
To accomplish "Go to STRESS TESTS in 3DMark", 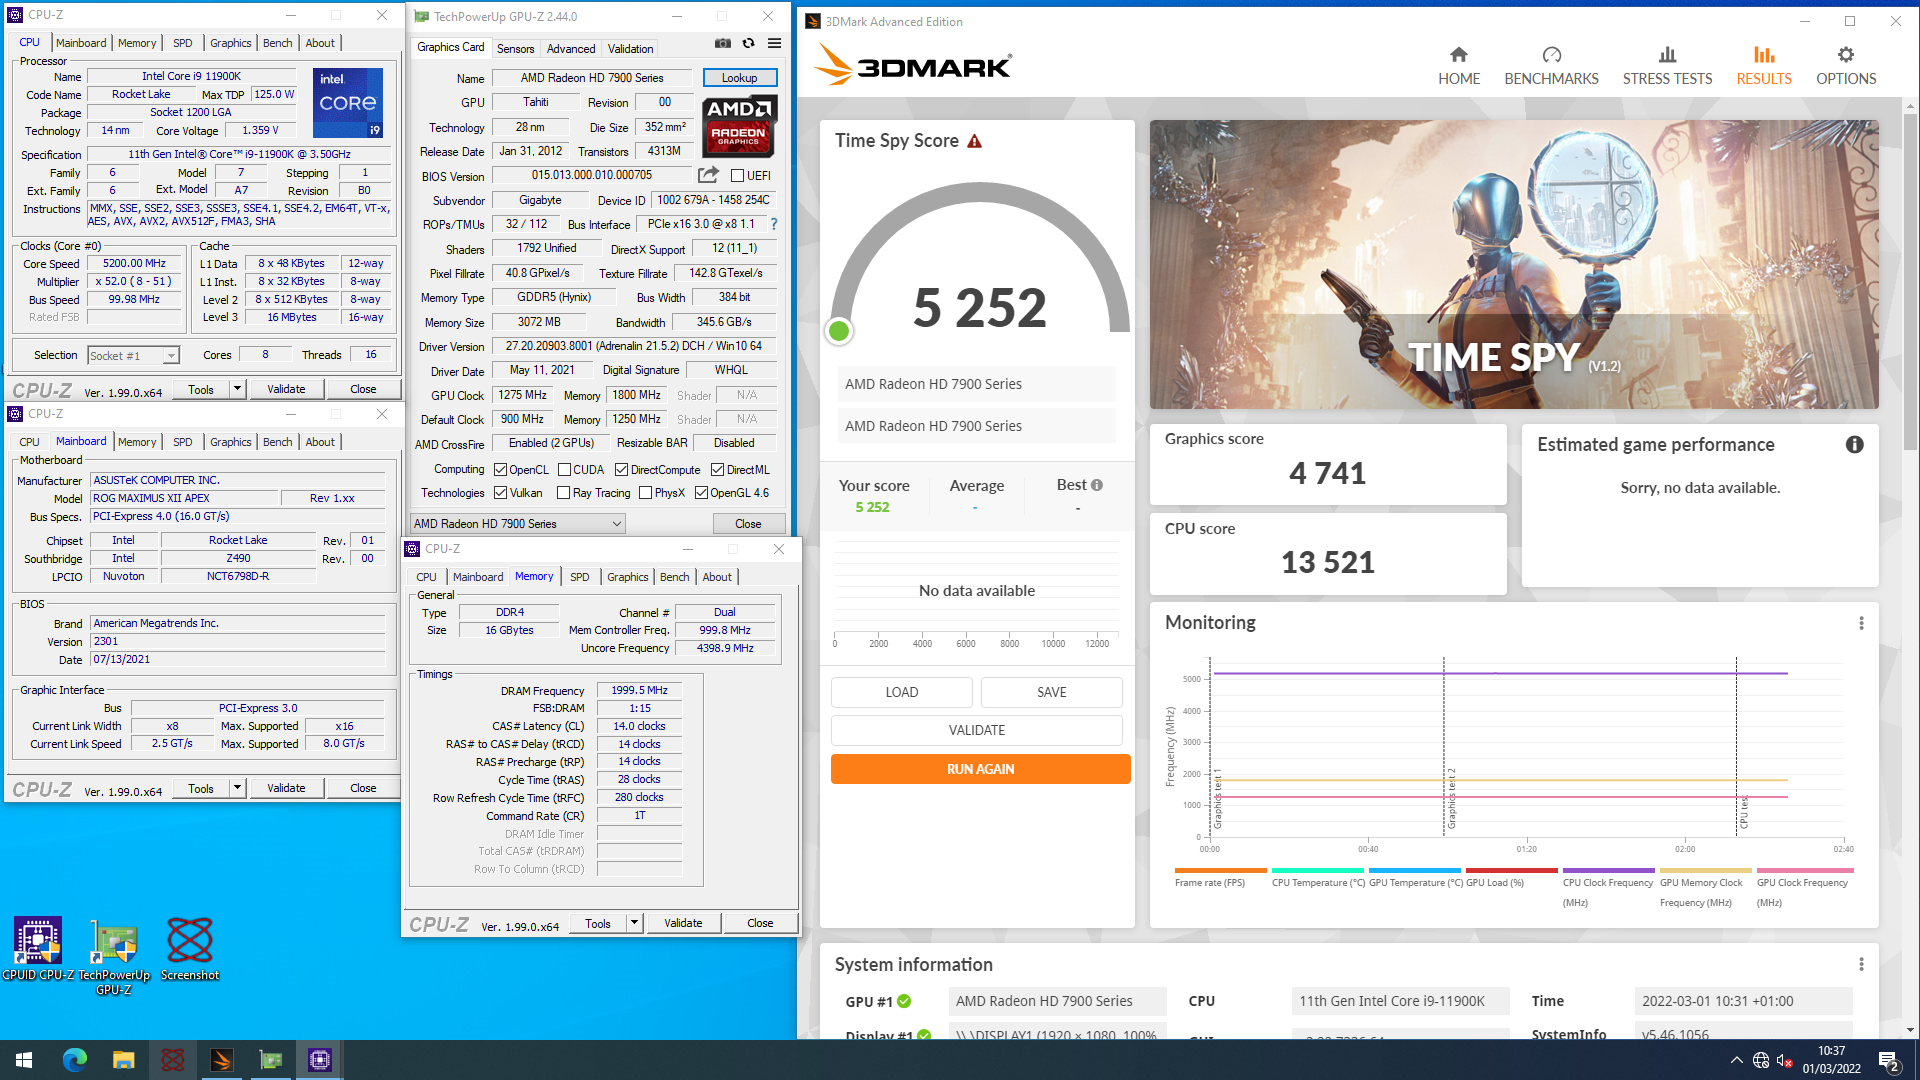I will pos(1667,66).
